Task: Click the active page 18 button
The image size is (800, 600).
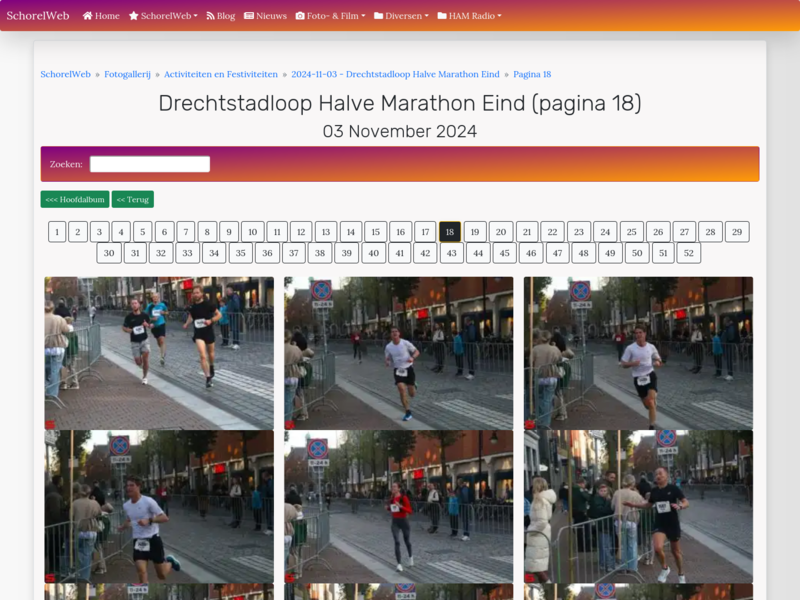Action: 450,232
